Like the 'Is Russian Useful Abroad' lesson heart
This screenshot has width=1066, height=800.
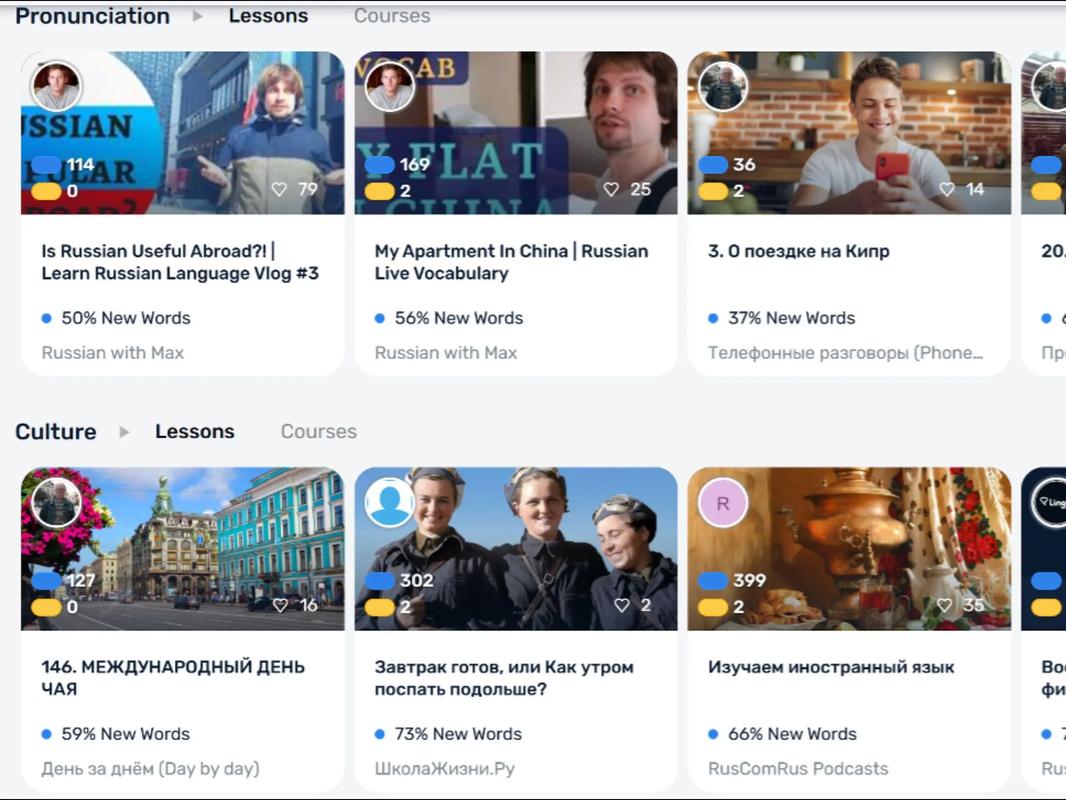(x=279, y=190)
